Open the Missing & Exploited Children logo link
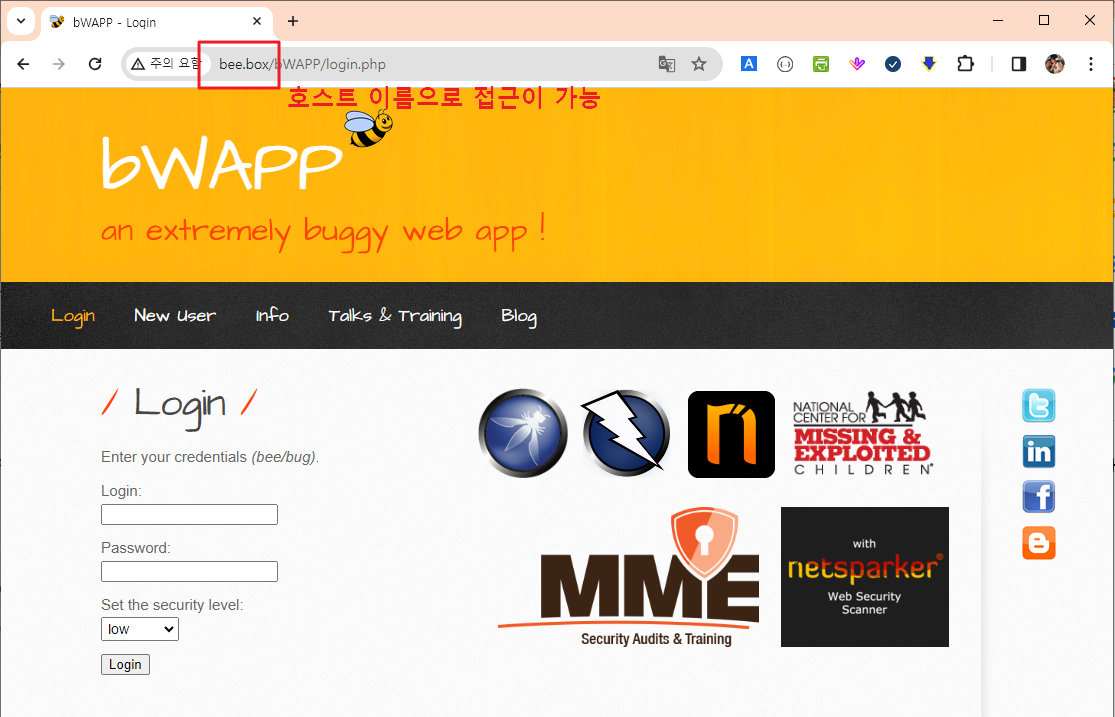The width and height of the screenshot is (1115, 717). click(863, 433)
